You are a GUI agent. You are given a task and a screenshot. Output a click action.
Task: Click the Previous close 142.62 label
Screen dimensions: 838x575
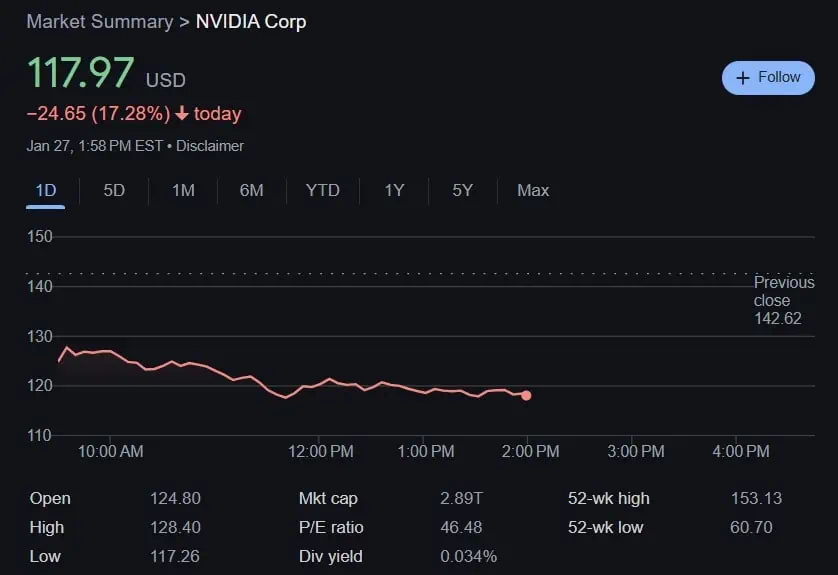783,301
